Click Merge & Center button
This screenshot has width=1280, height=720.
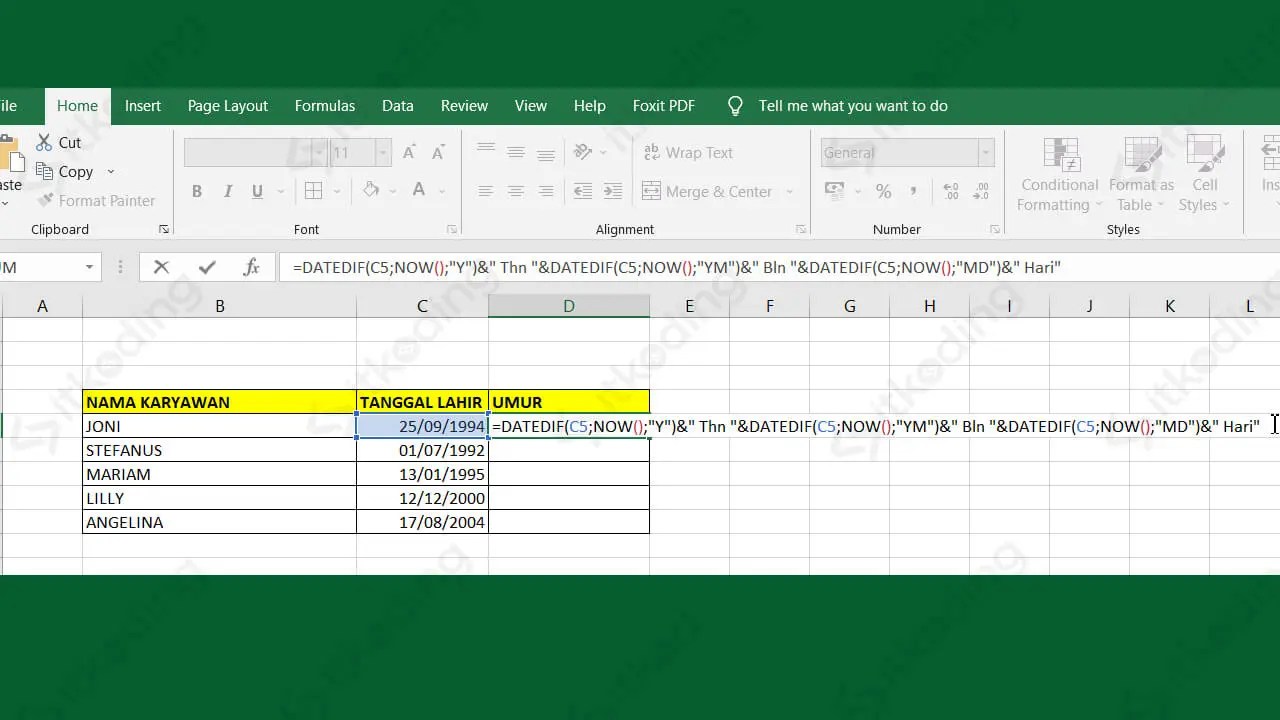(707, 191)
